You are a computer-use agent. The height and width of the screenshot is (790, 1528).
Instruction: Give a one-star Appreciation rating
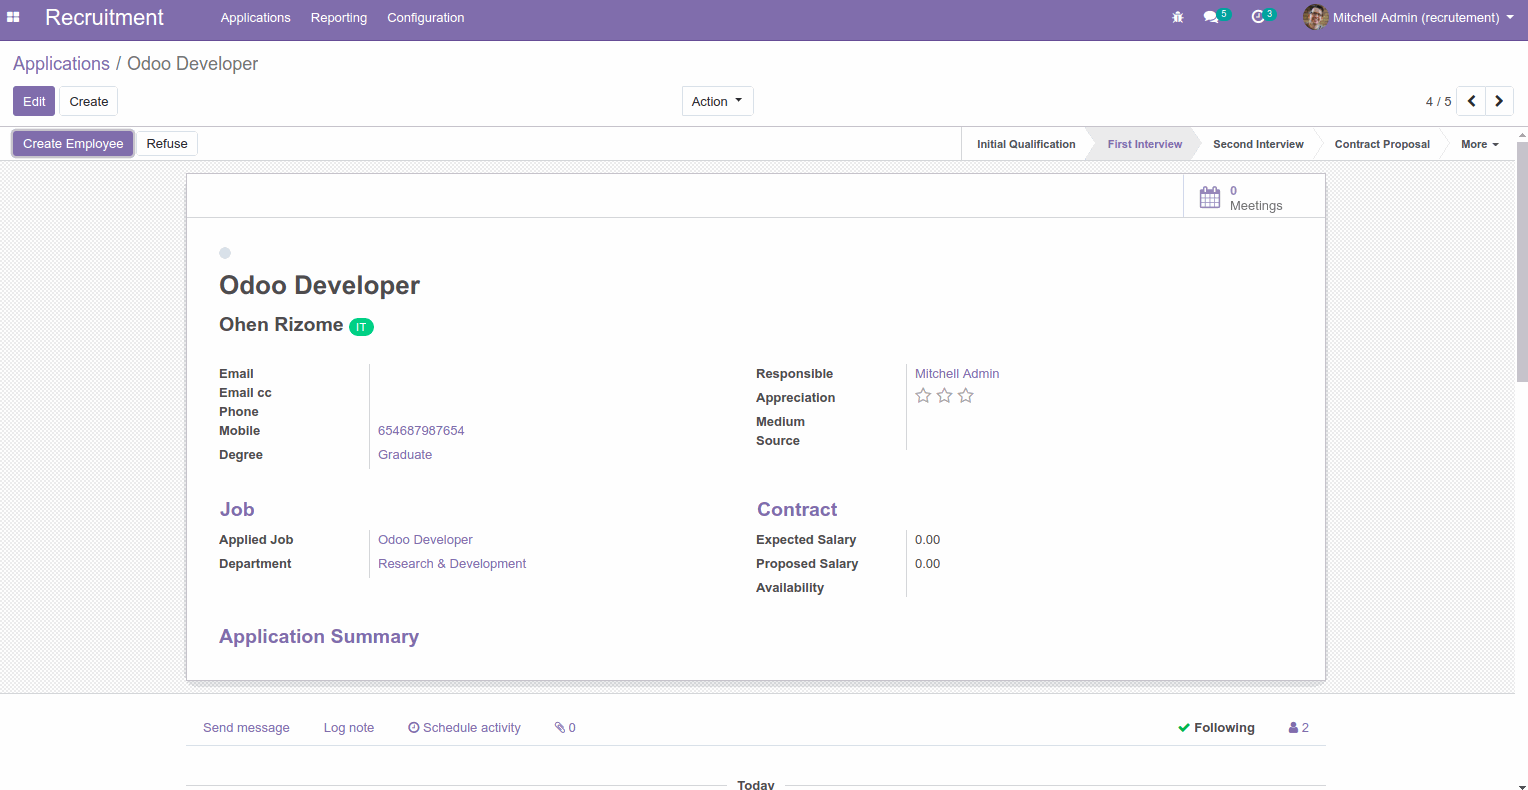coord(922,395)
